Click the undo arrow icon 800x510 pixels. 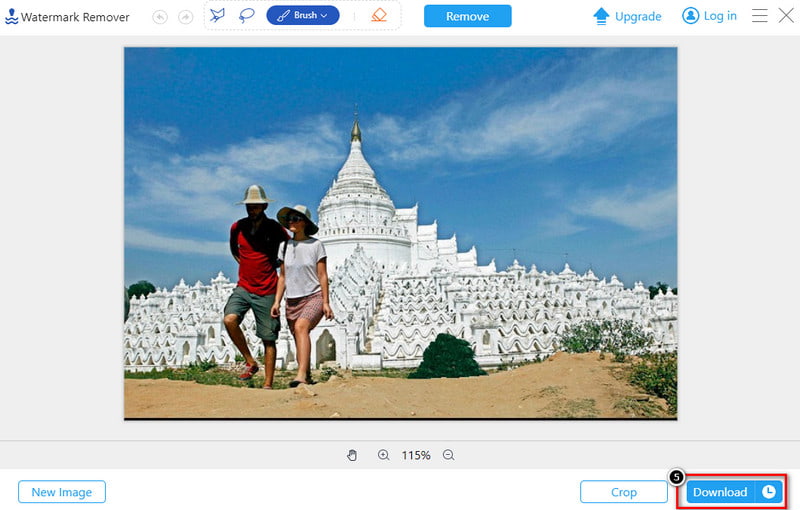[x=160, y=16]
